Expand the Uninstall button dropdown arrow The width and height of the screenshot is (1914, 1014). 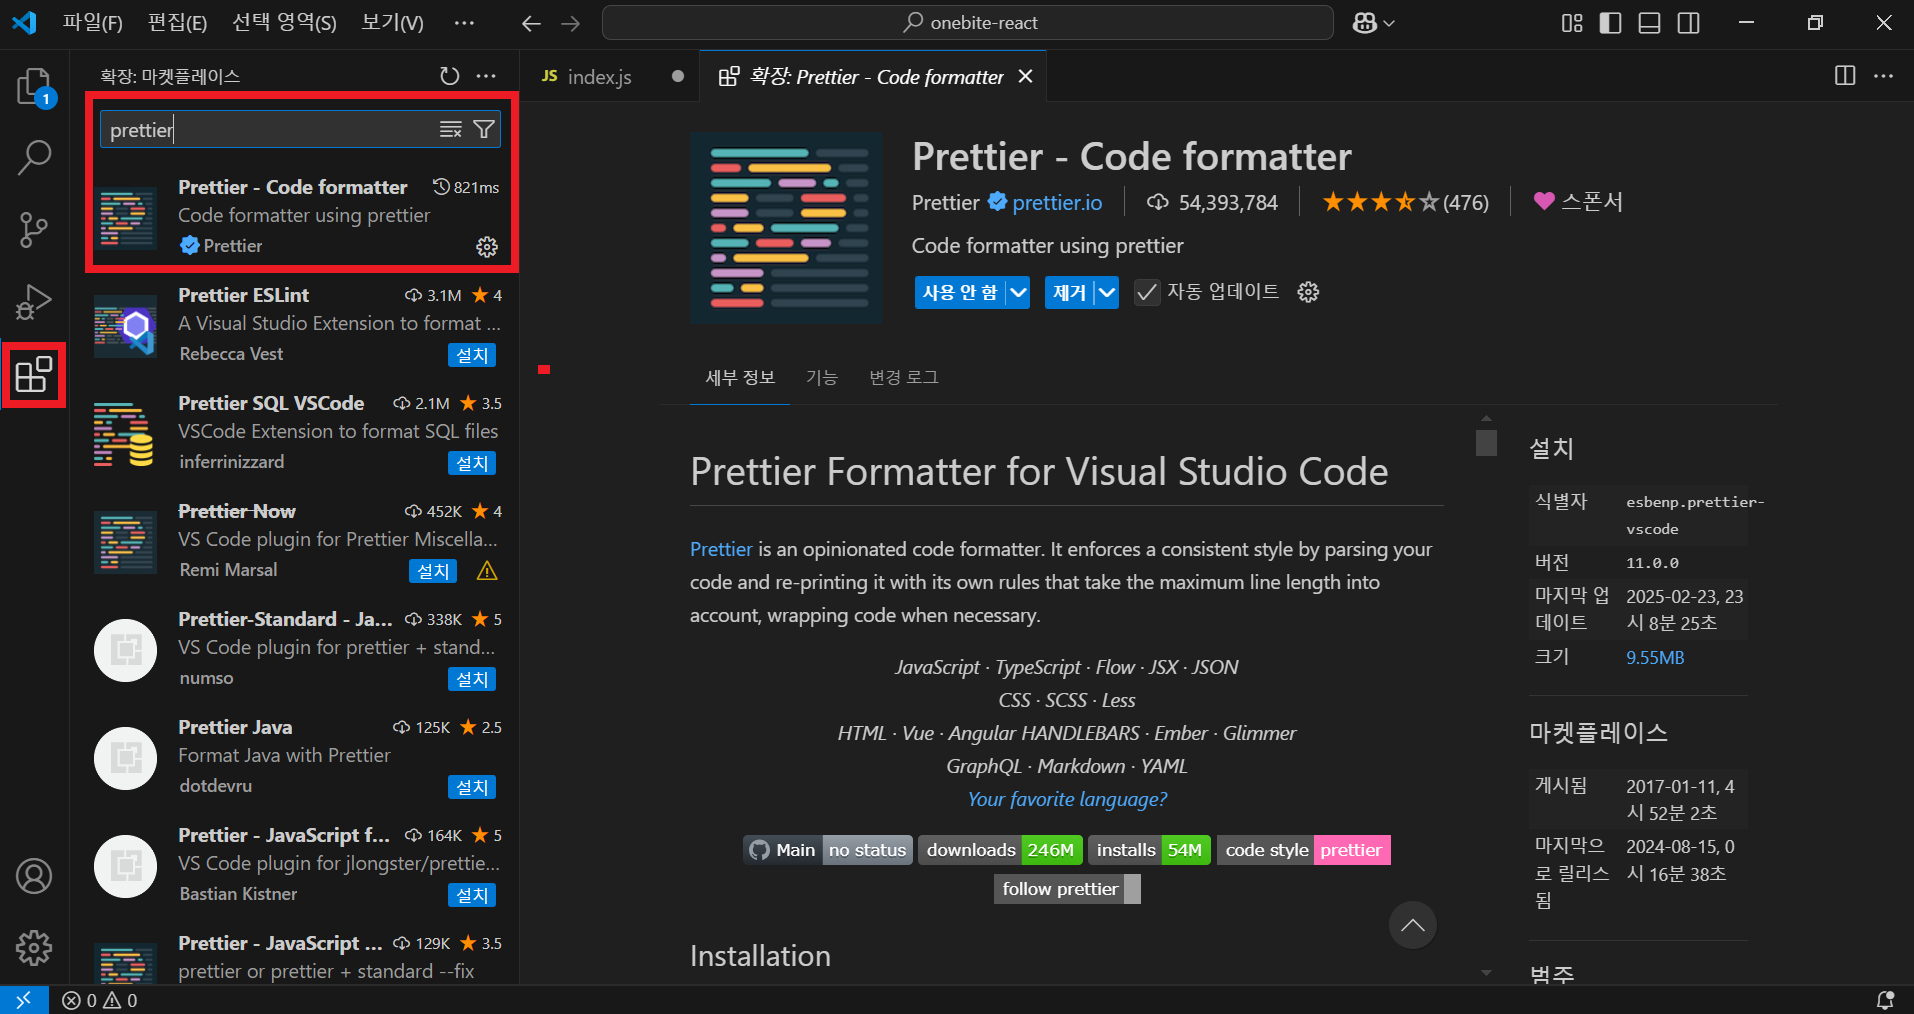[1107, 293]
